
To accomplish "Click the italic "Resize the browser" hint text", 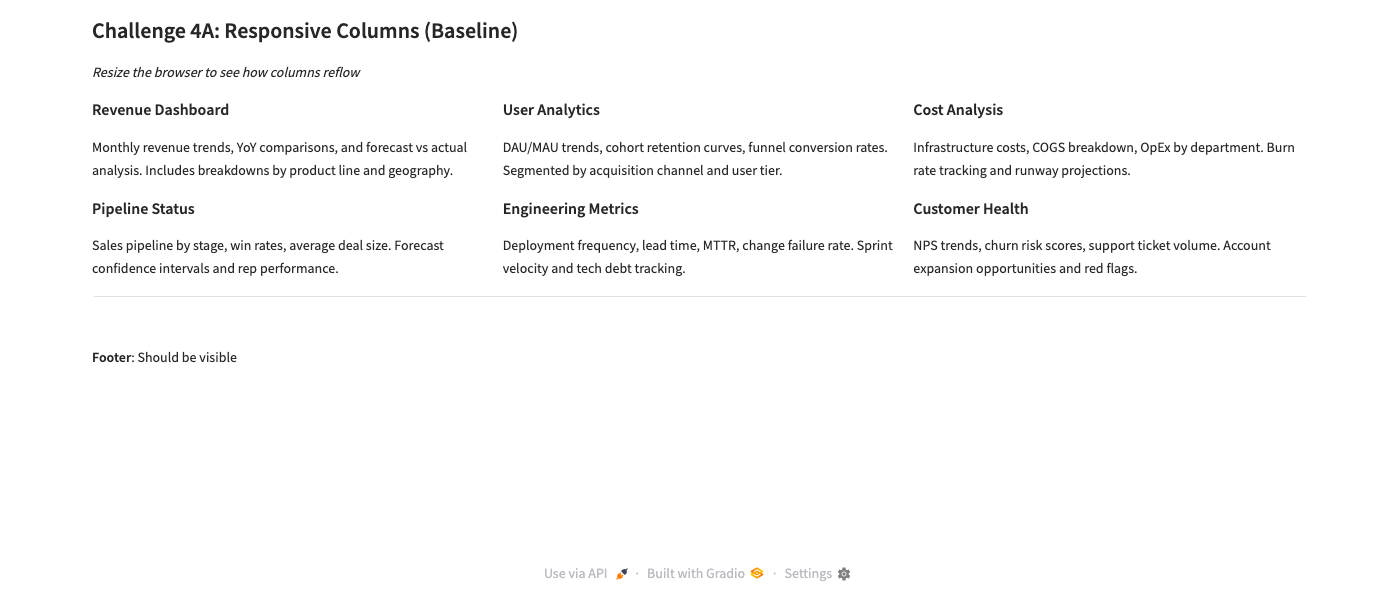I will (226, 72).
